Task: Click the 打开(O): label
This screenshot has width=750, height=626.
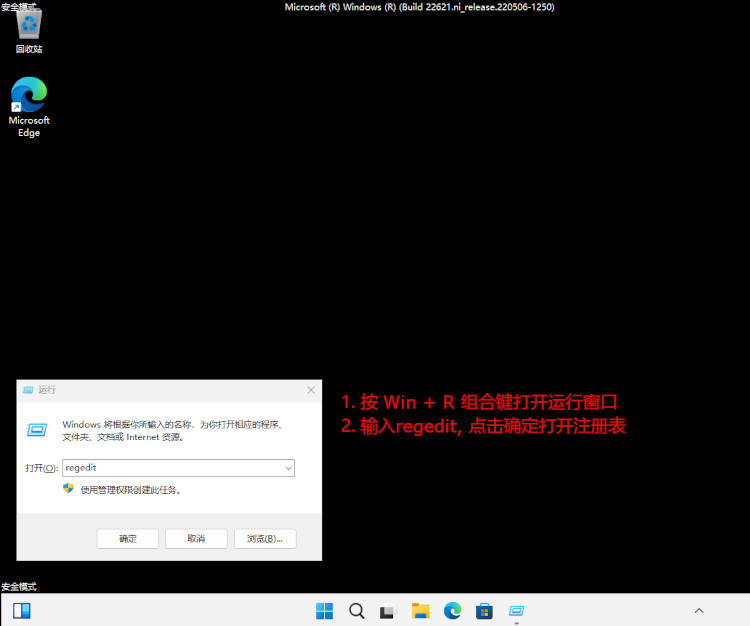Action: point(42,468)
